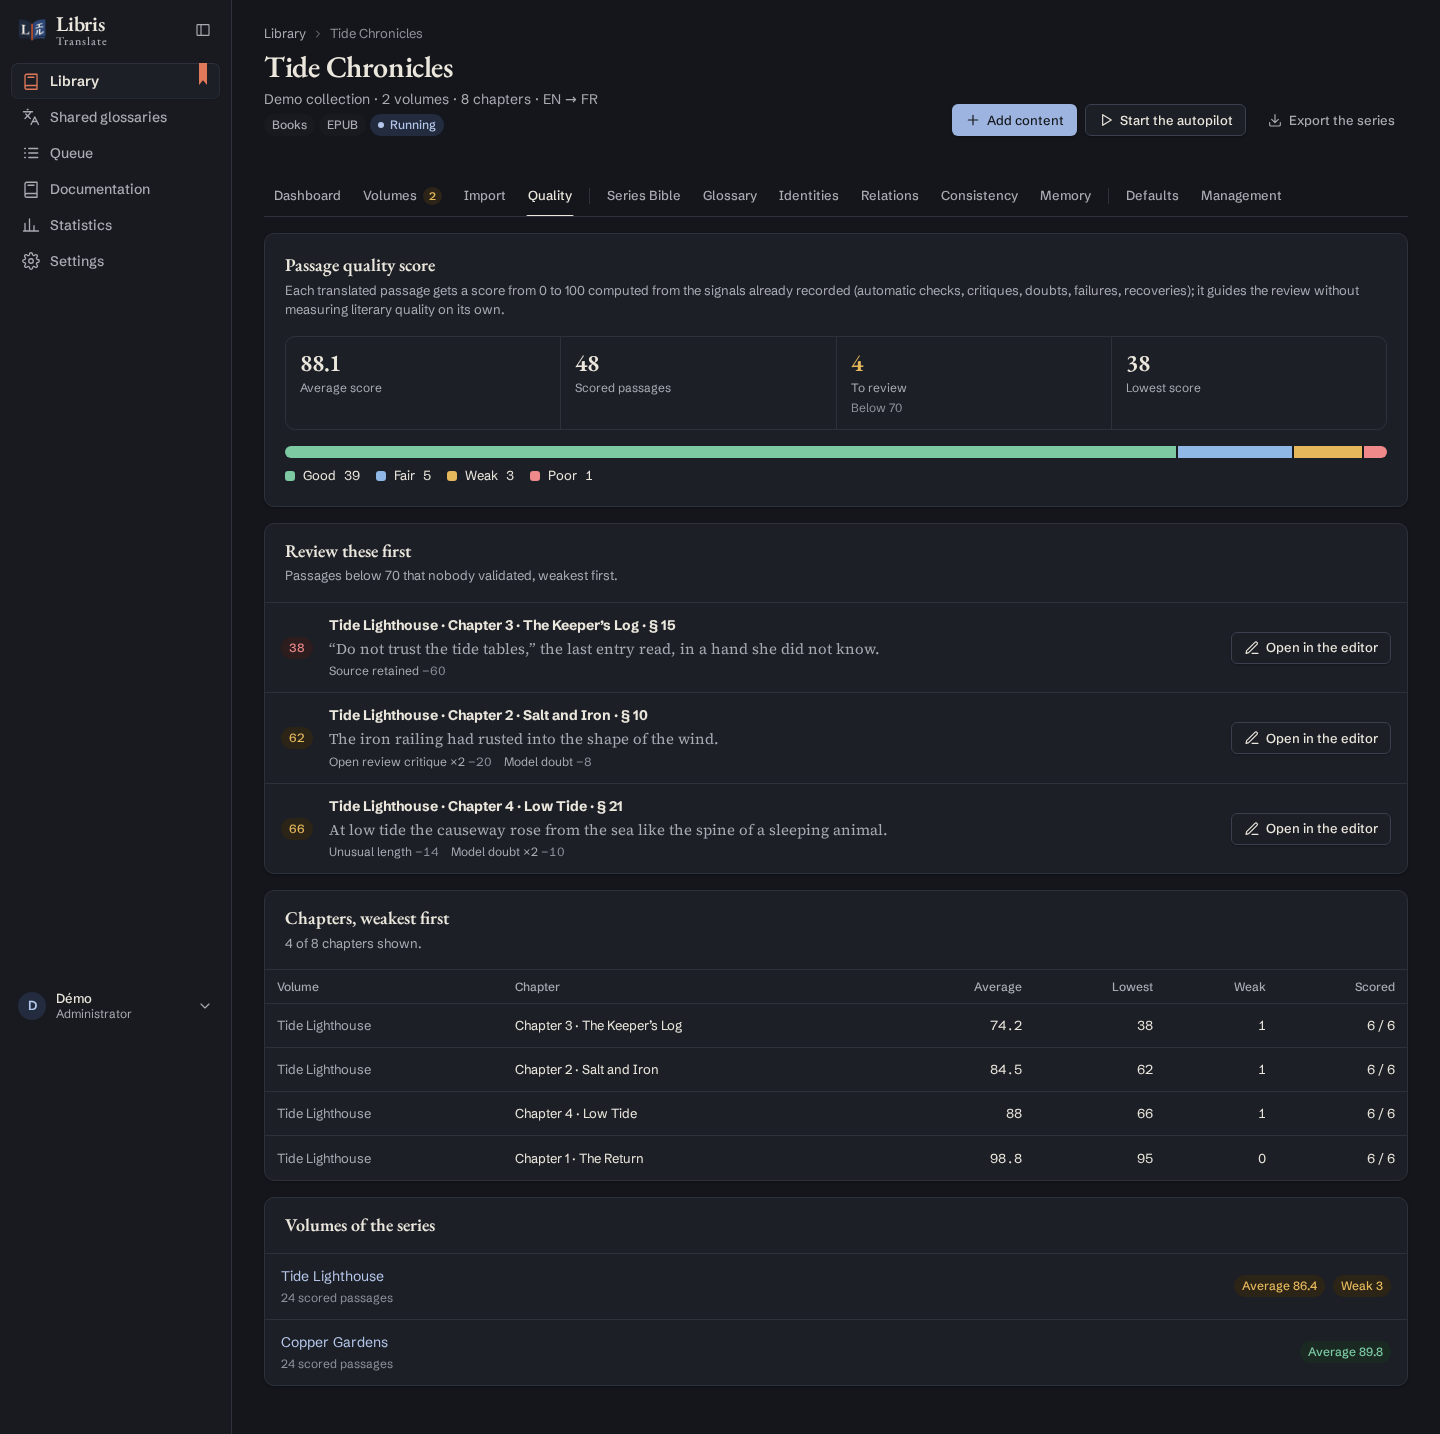Click the blue Fair segment of quality bar

click(1235, 452)
